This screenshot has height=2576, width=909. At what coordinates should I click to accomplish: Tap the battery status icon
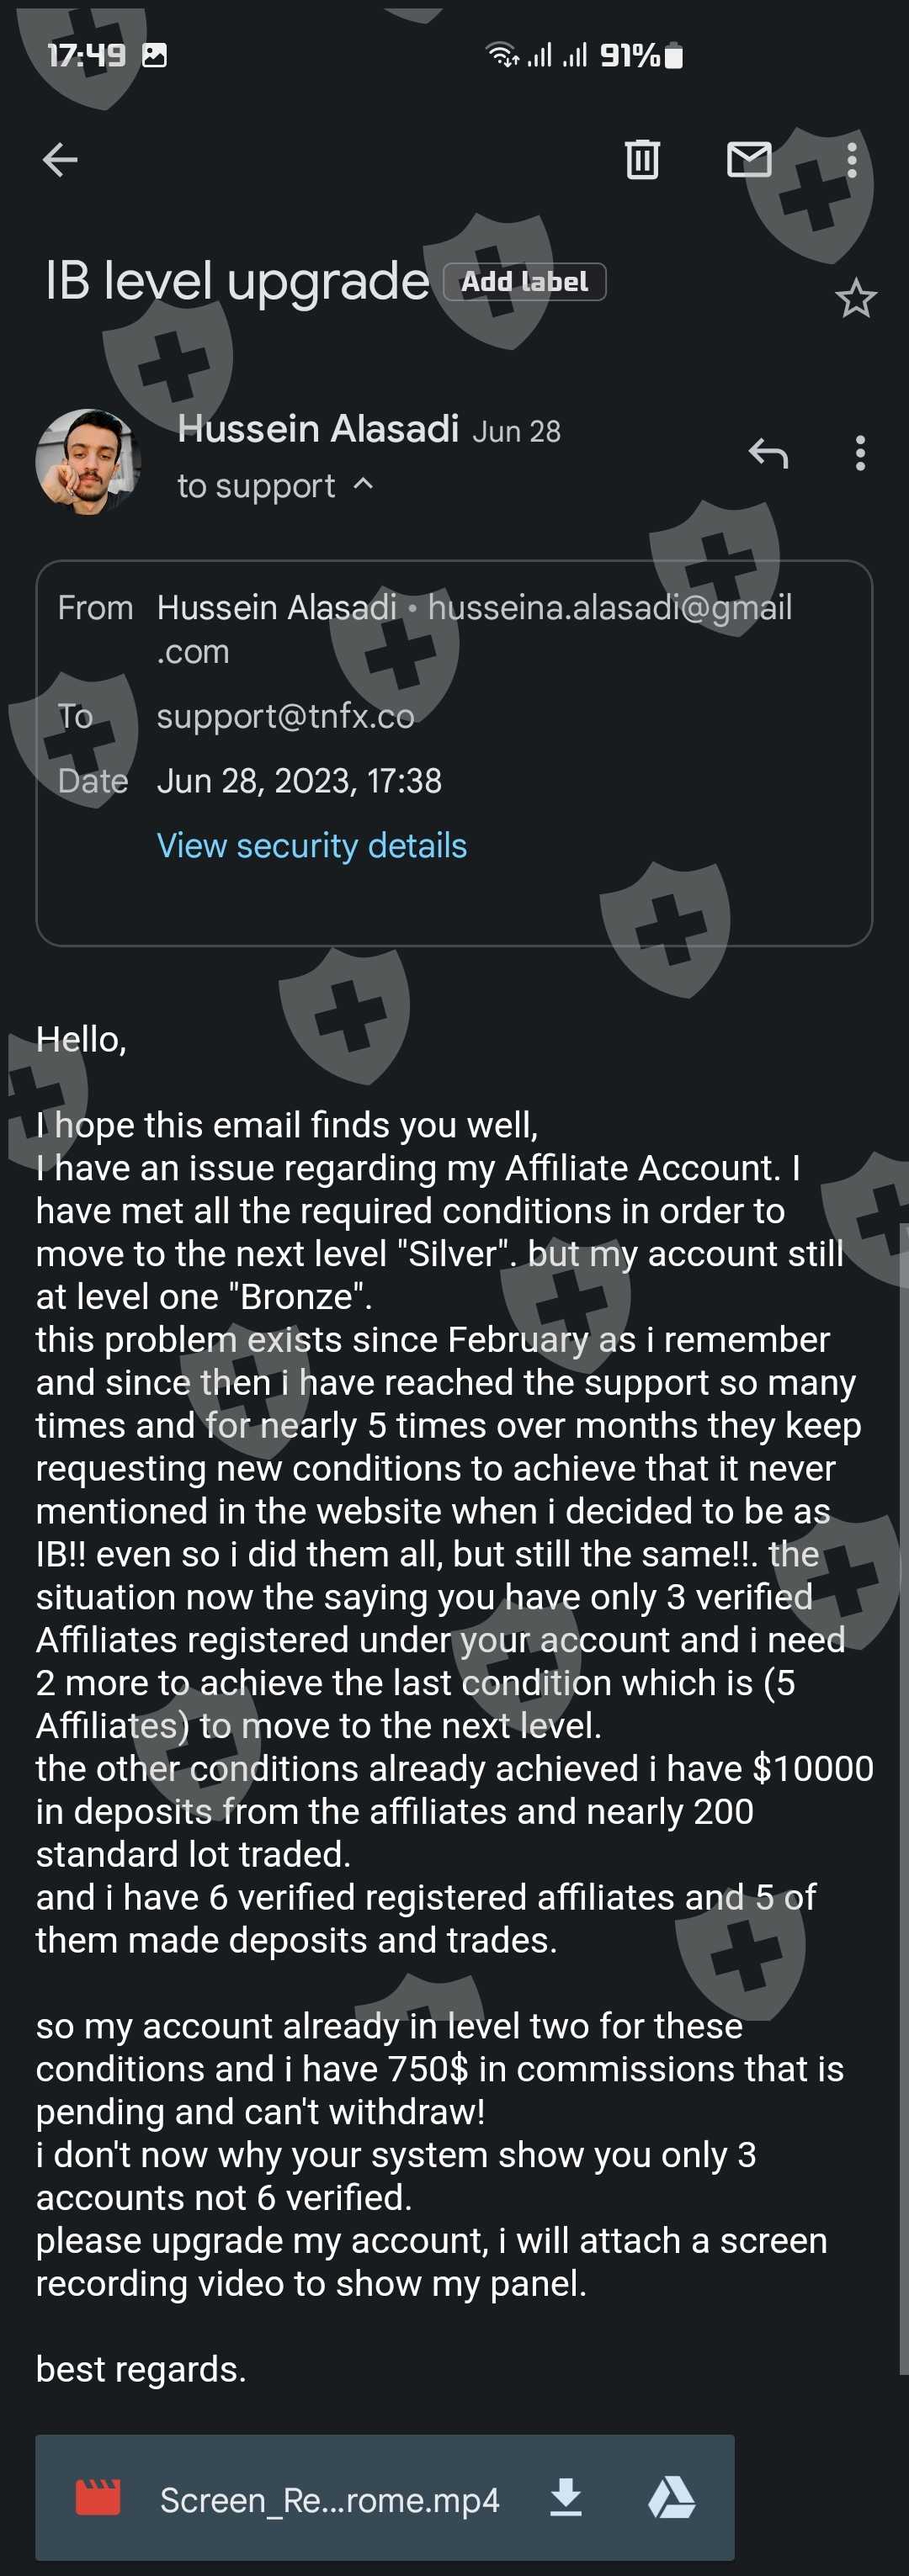coord(674,55)
